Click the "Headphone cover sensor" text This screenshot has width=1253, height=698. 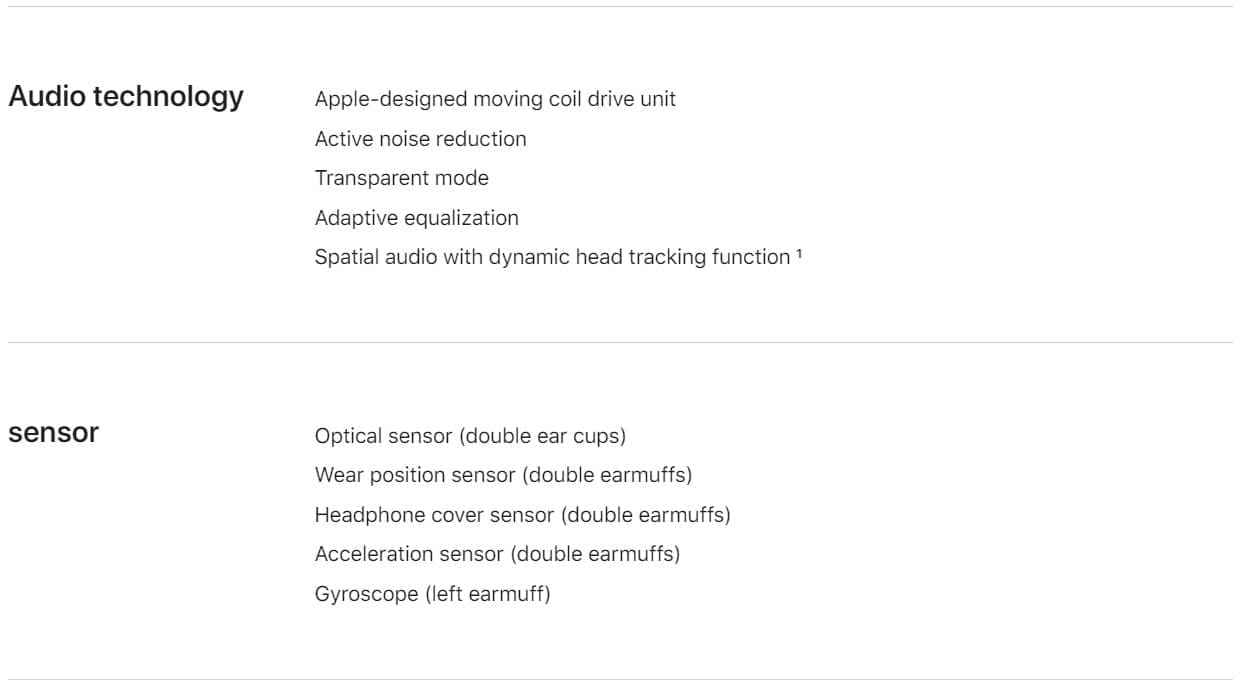[434, 515]
